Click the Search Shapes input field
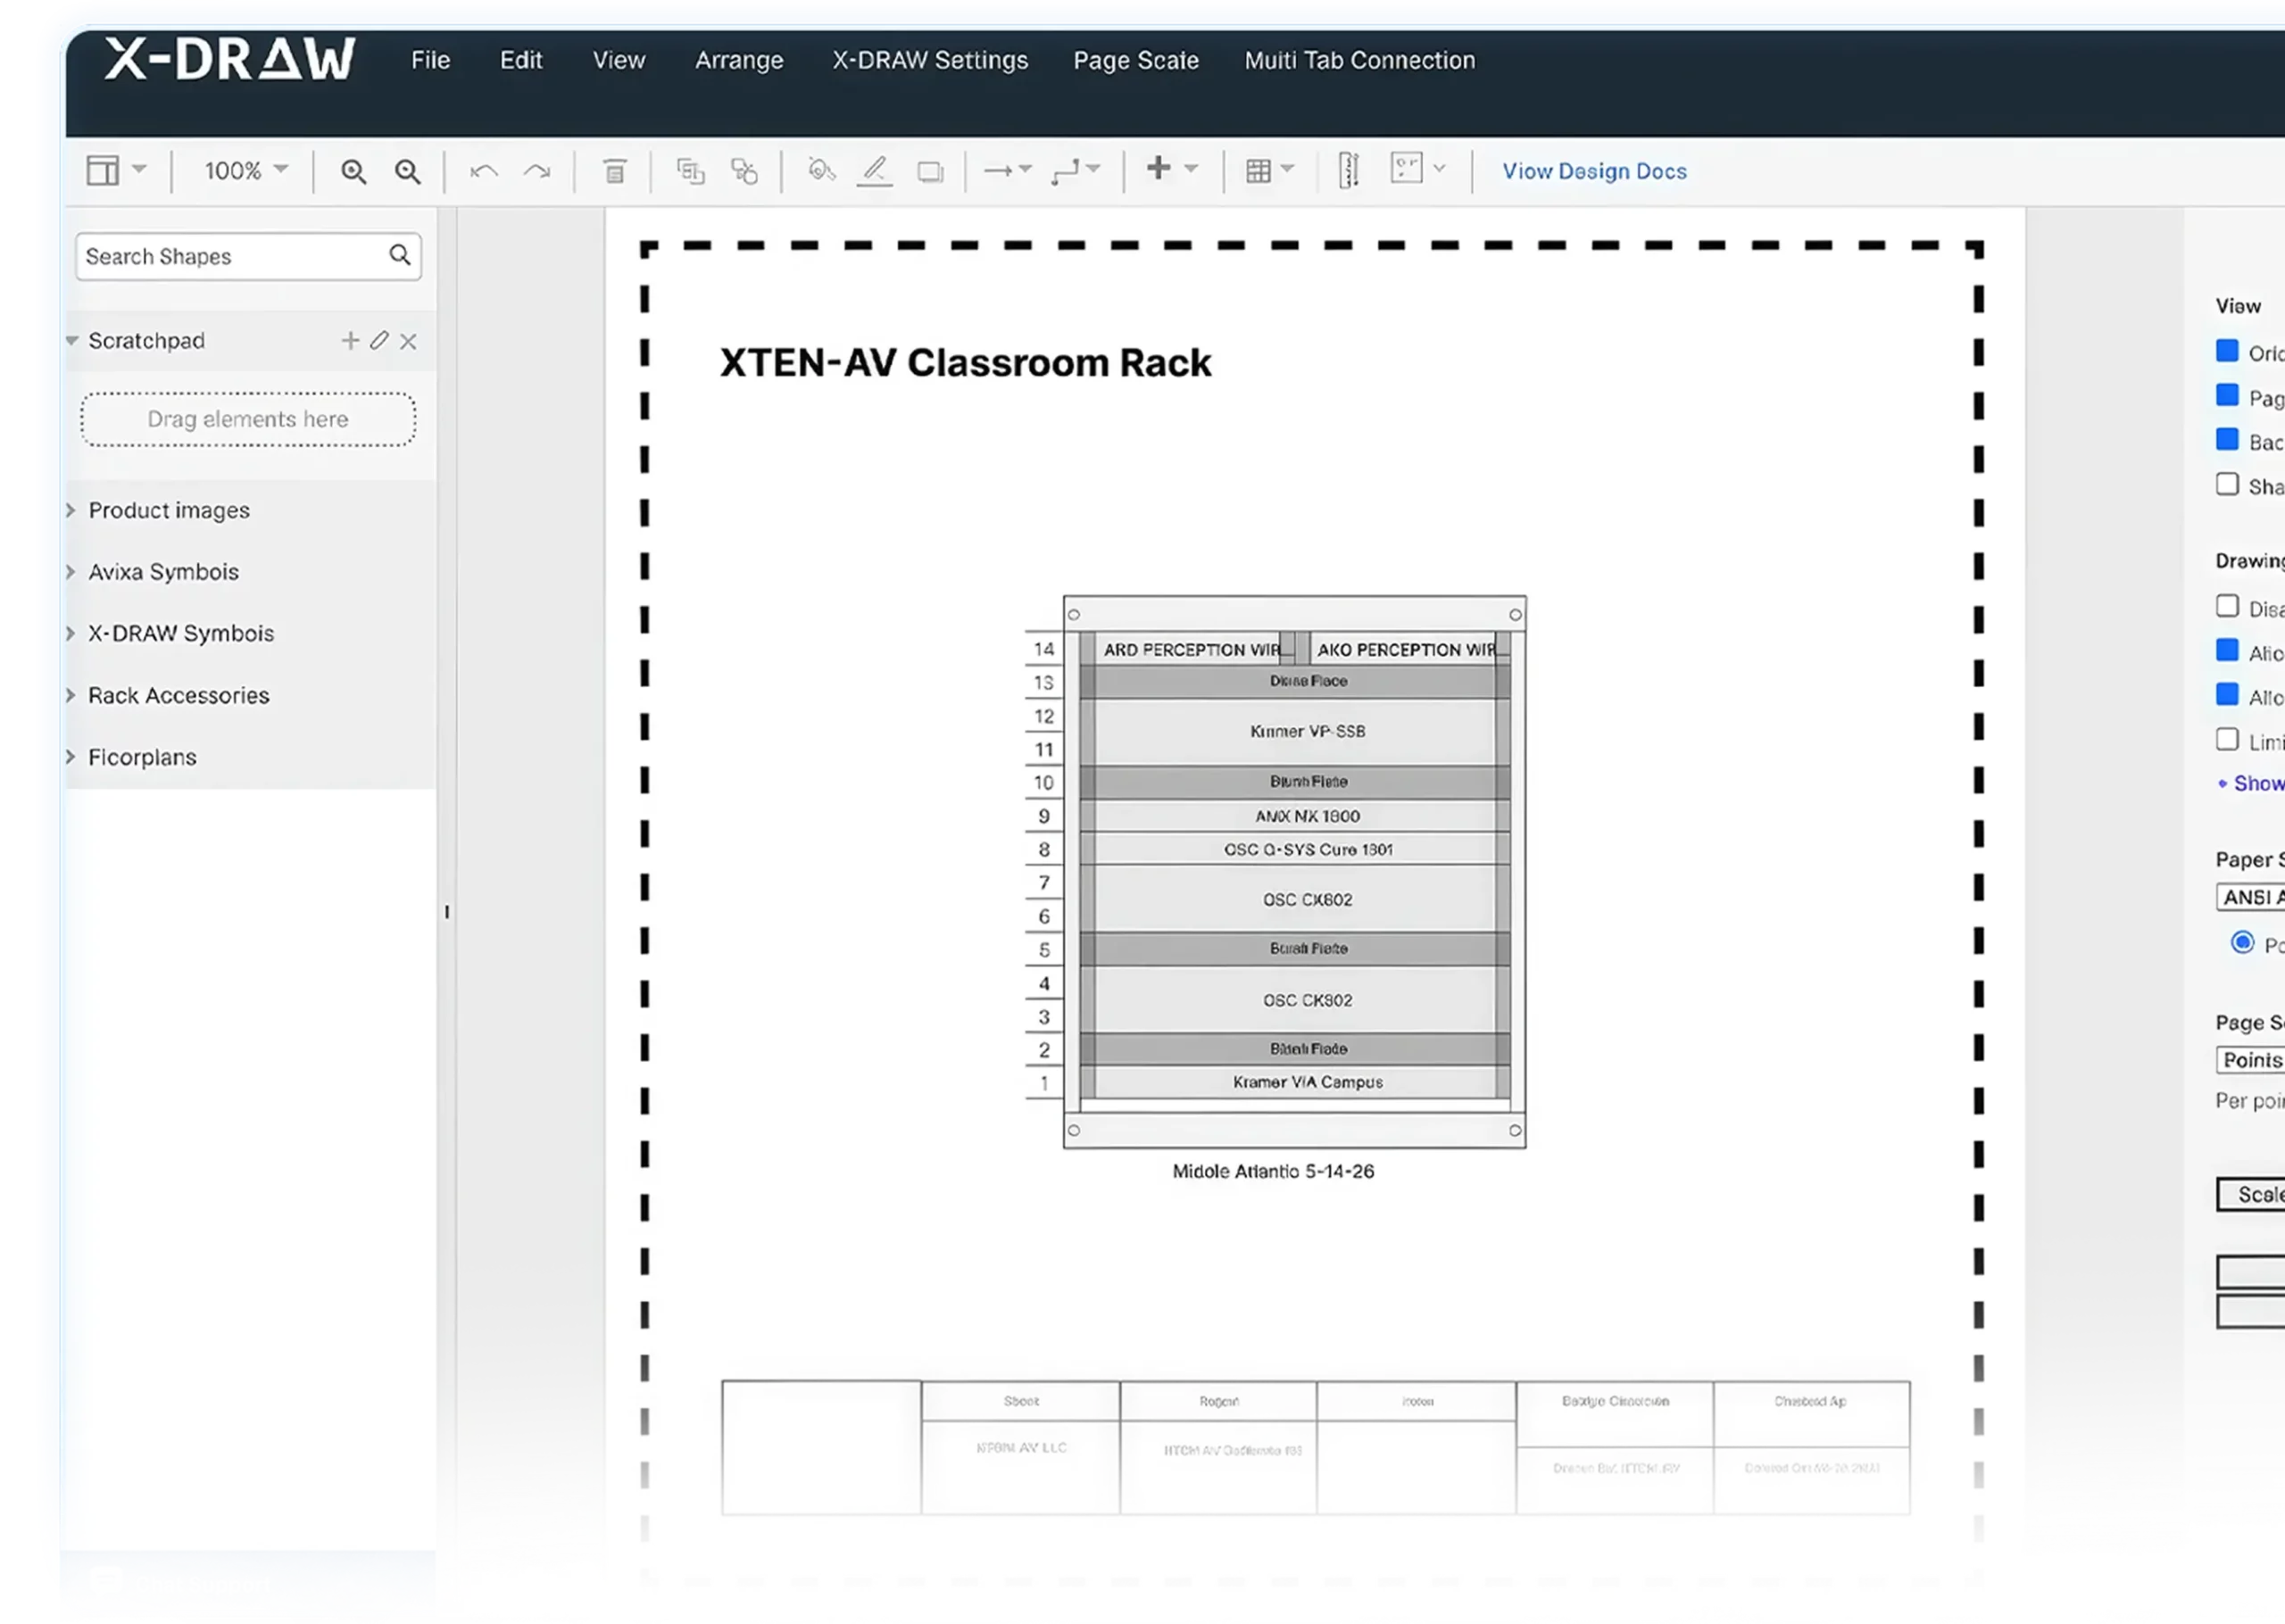 (232, 257)
